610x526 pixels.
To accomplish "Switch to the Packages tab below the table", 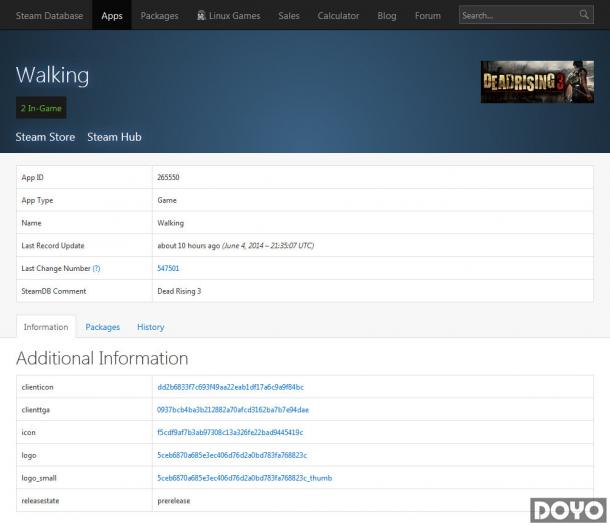I will pyautogui.click(x=103, y=327).
